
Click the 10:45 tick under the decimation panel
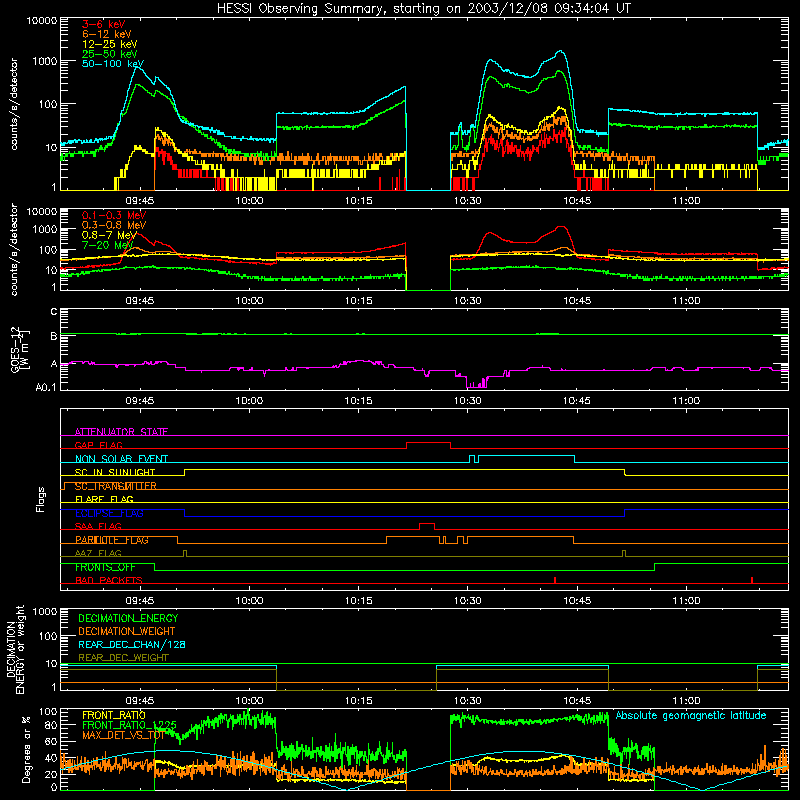[577, 701]
